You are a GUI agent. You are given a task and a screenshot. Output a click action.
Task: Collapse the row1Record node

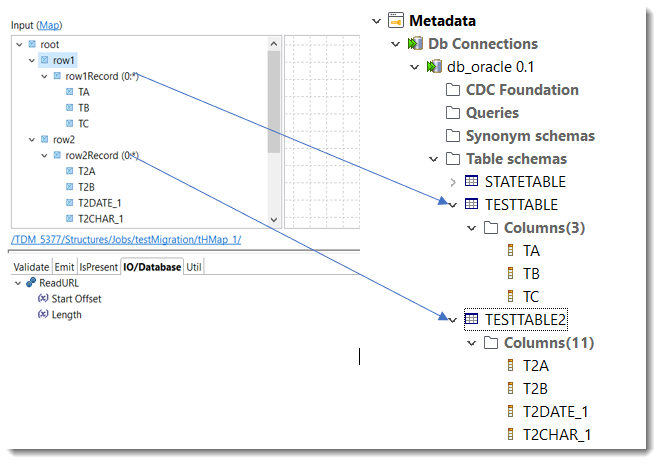pos(44,76)
